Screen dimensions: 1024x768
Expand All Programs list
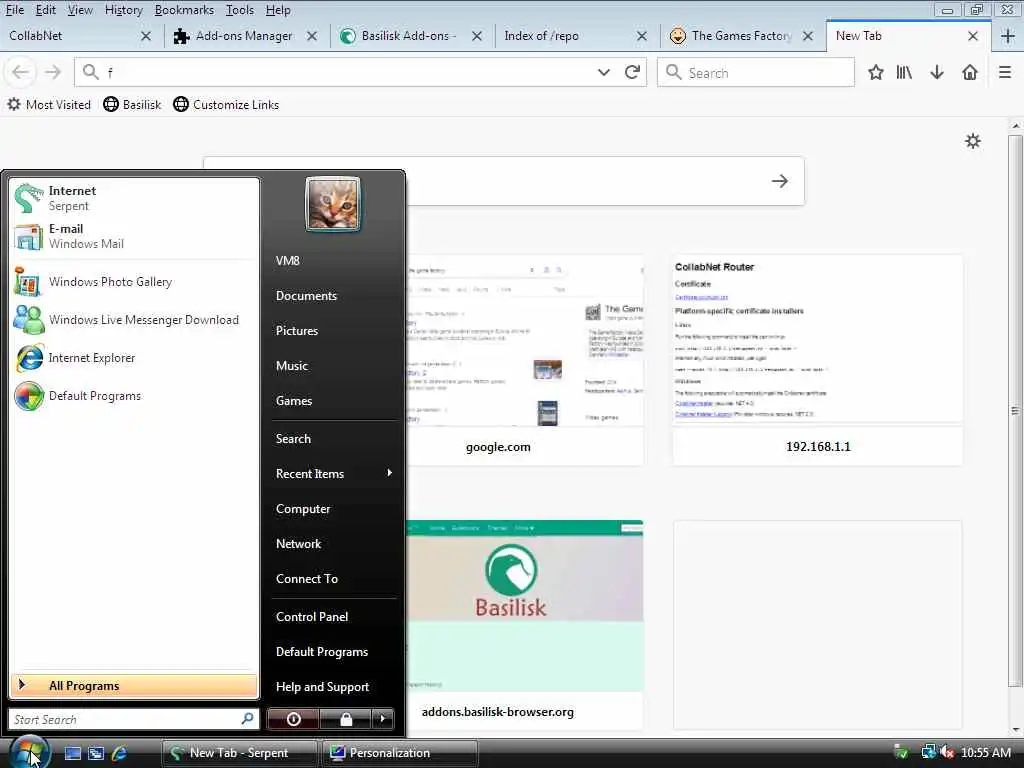point(134,686)
